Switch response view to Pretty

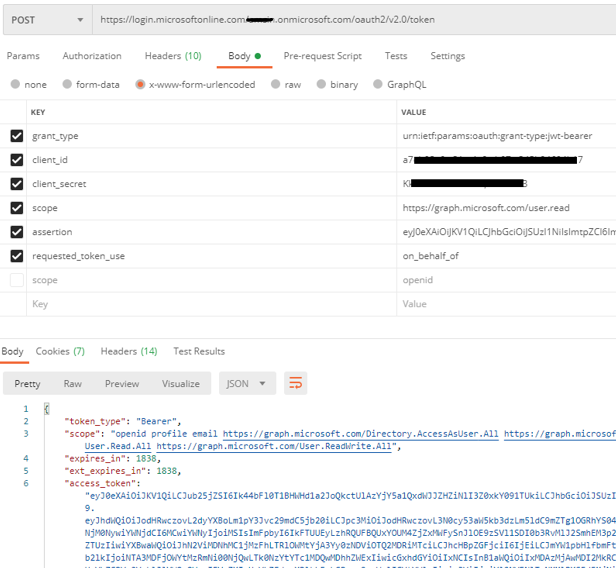coord(28,384)
